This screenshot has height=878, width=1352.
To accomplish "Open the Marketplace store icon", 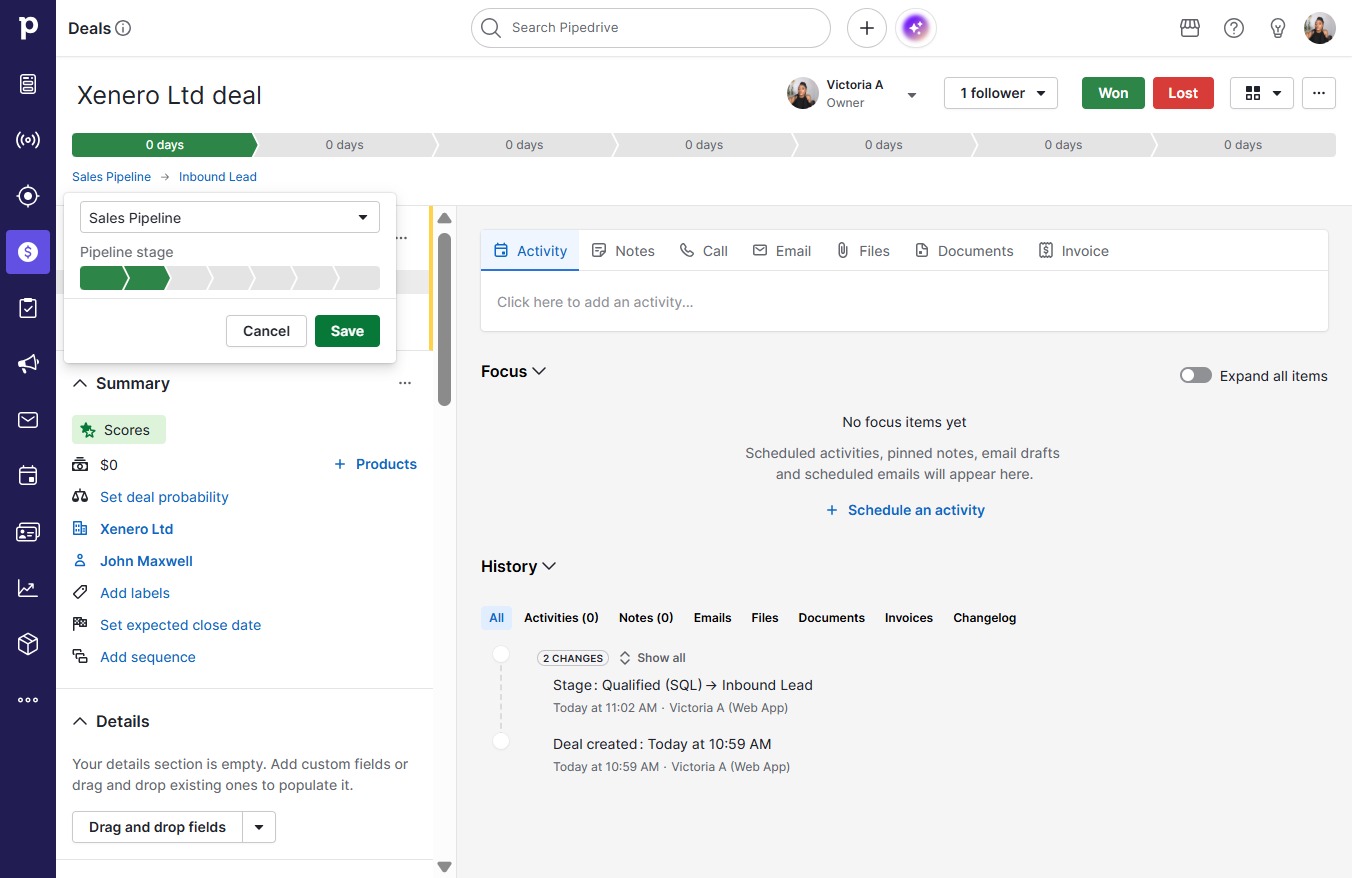I will click(x=1190, y=28).
